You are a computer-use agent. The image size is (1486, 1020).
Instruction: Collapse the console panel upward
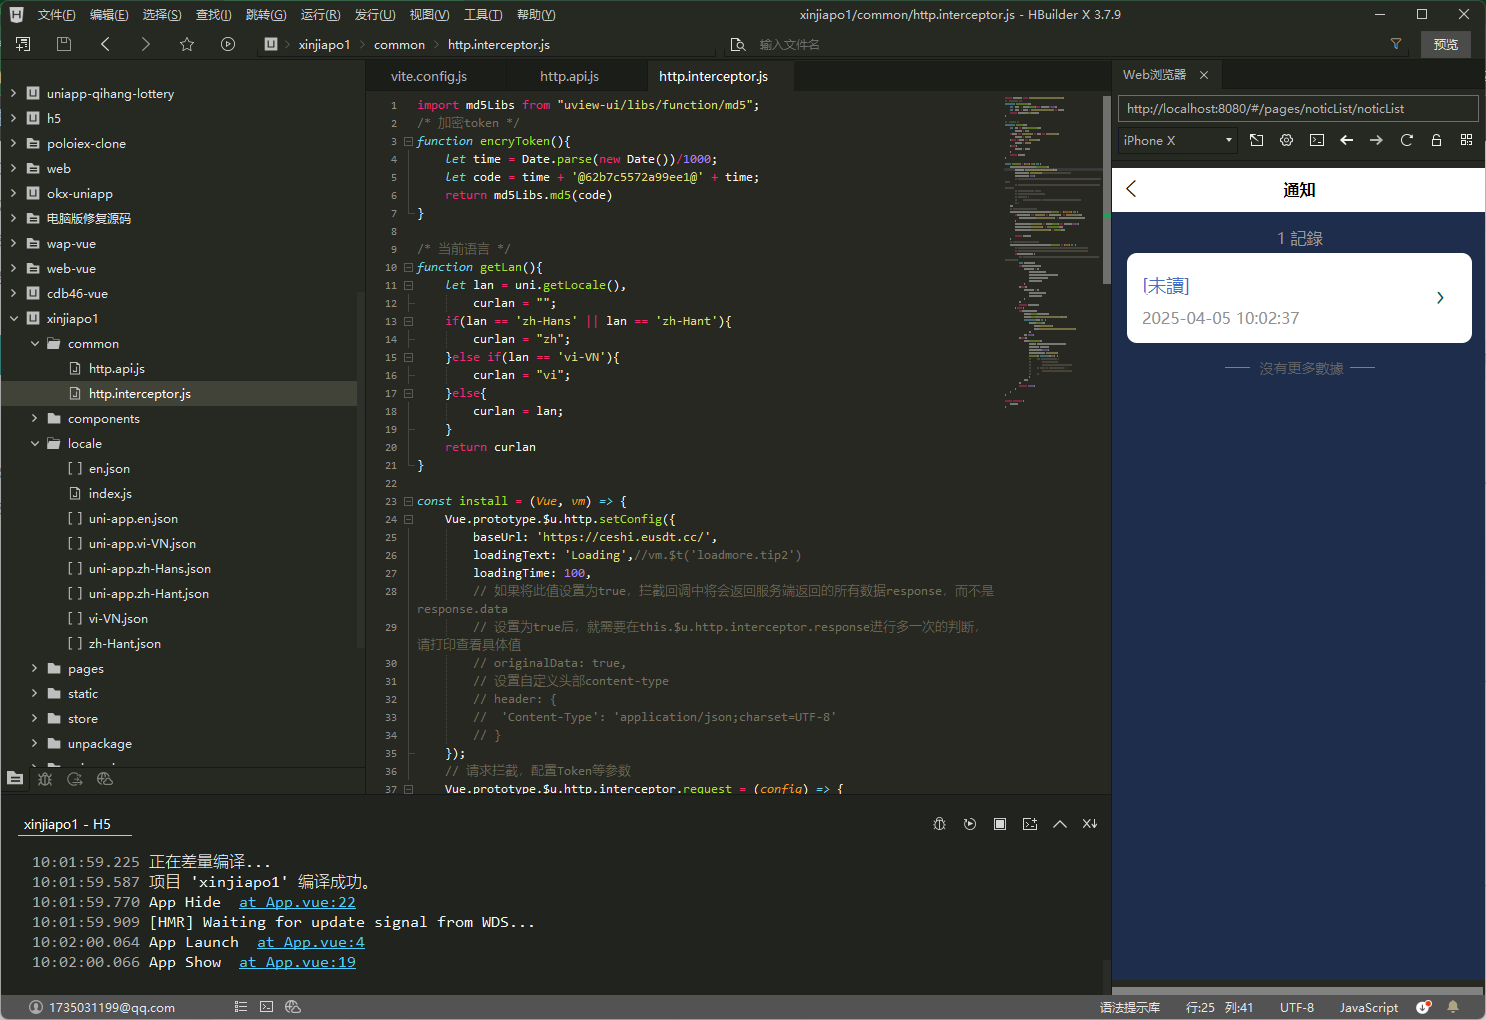click(x=1060, y=824)
